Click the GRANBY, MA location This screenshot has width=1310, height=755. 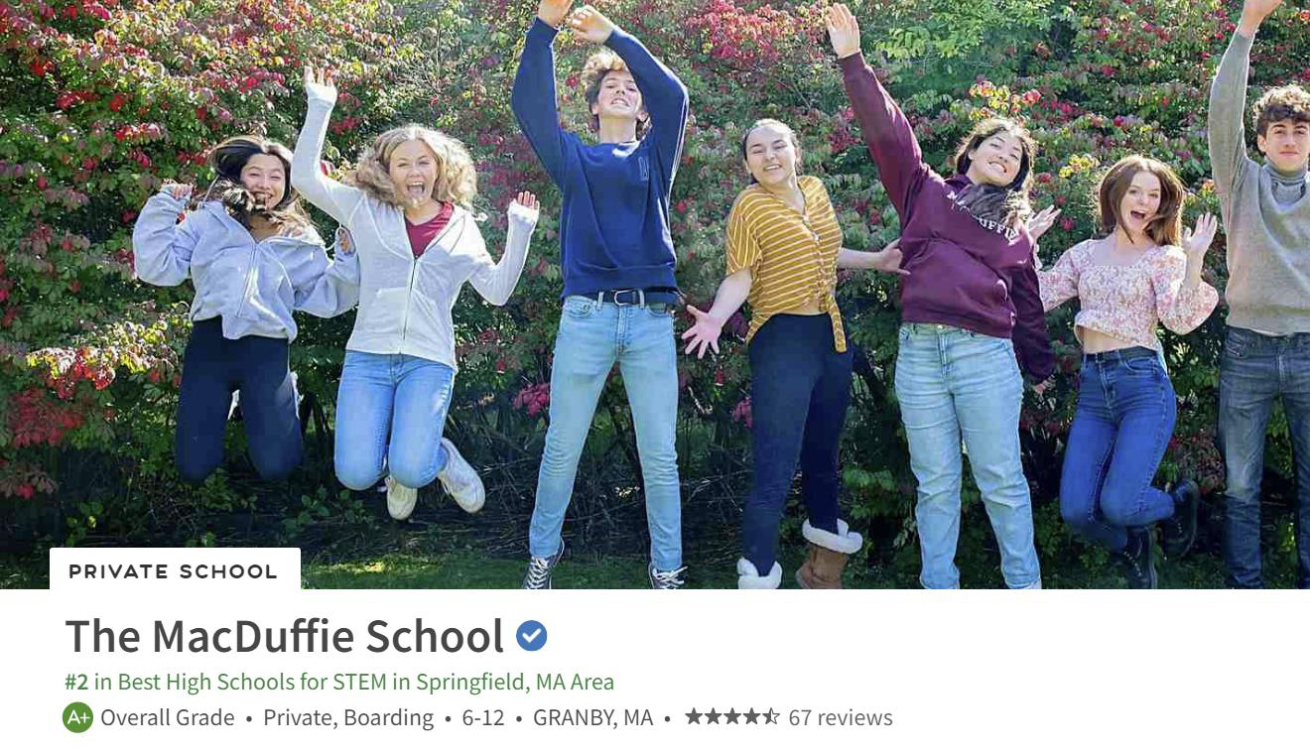pos(593,718)
